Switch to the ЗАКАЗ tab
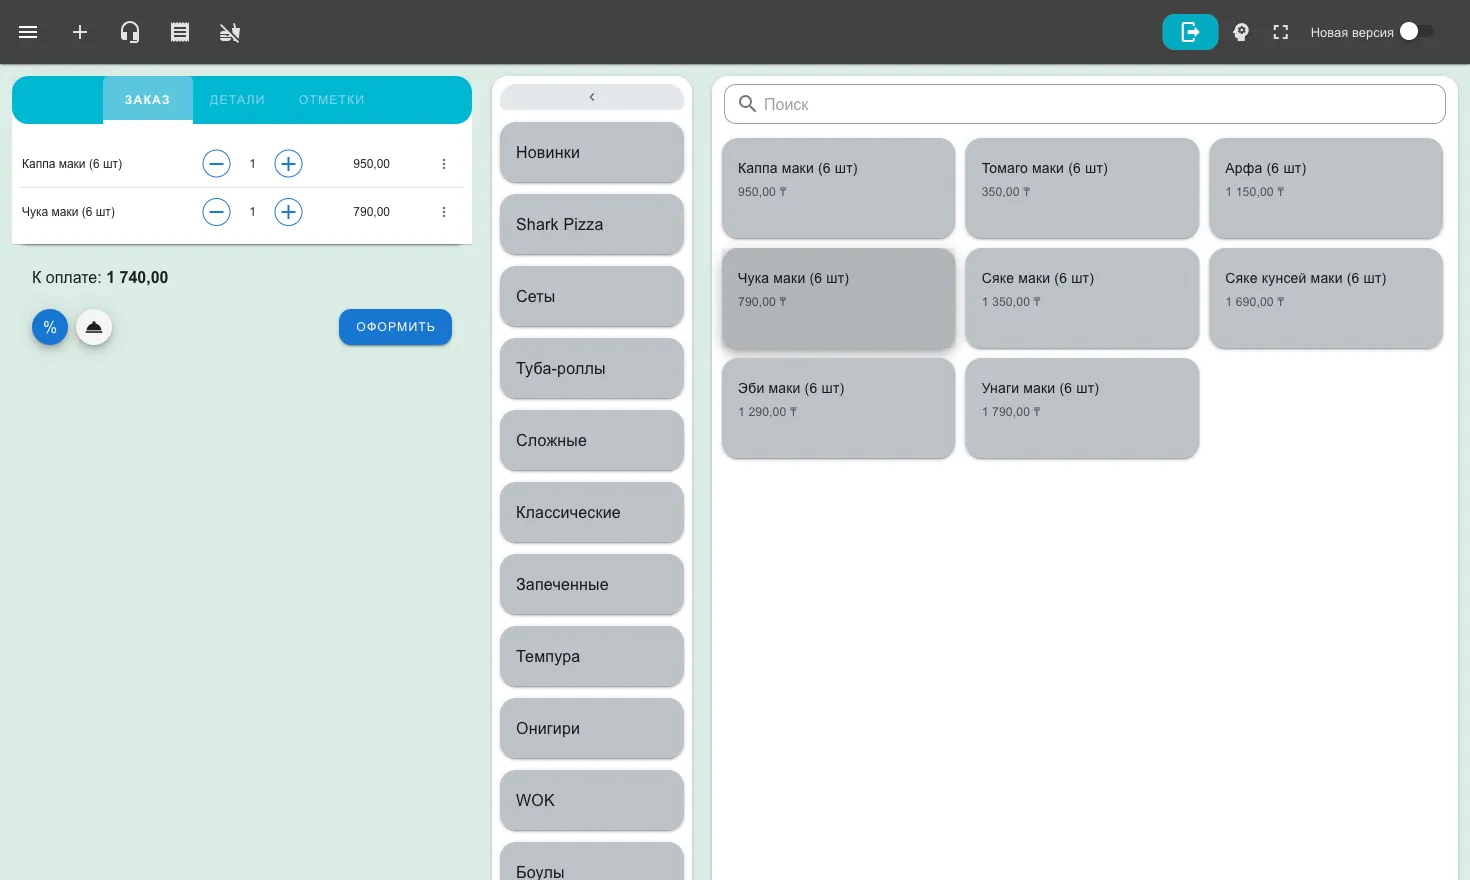This screenshot has height=880, width=1470. pos(147,100)
